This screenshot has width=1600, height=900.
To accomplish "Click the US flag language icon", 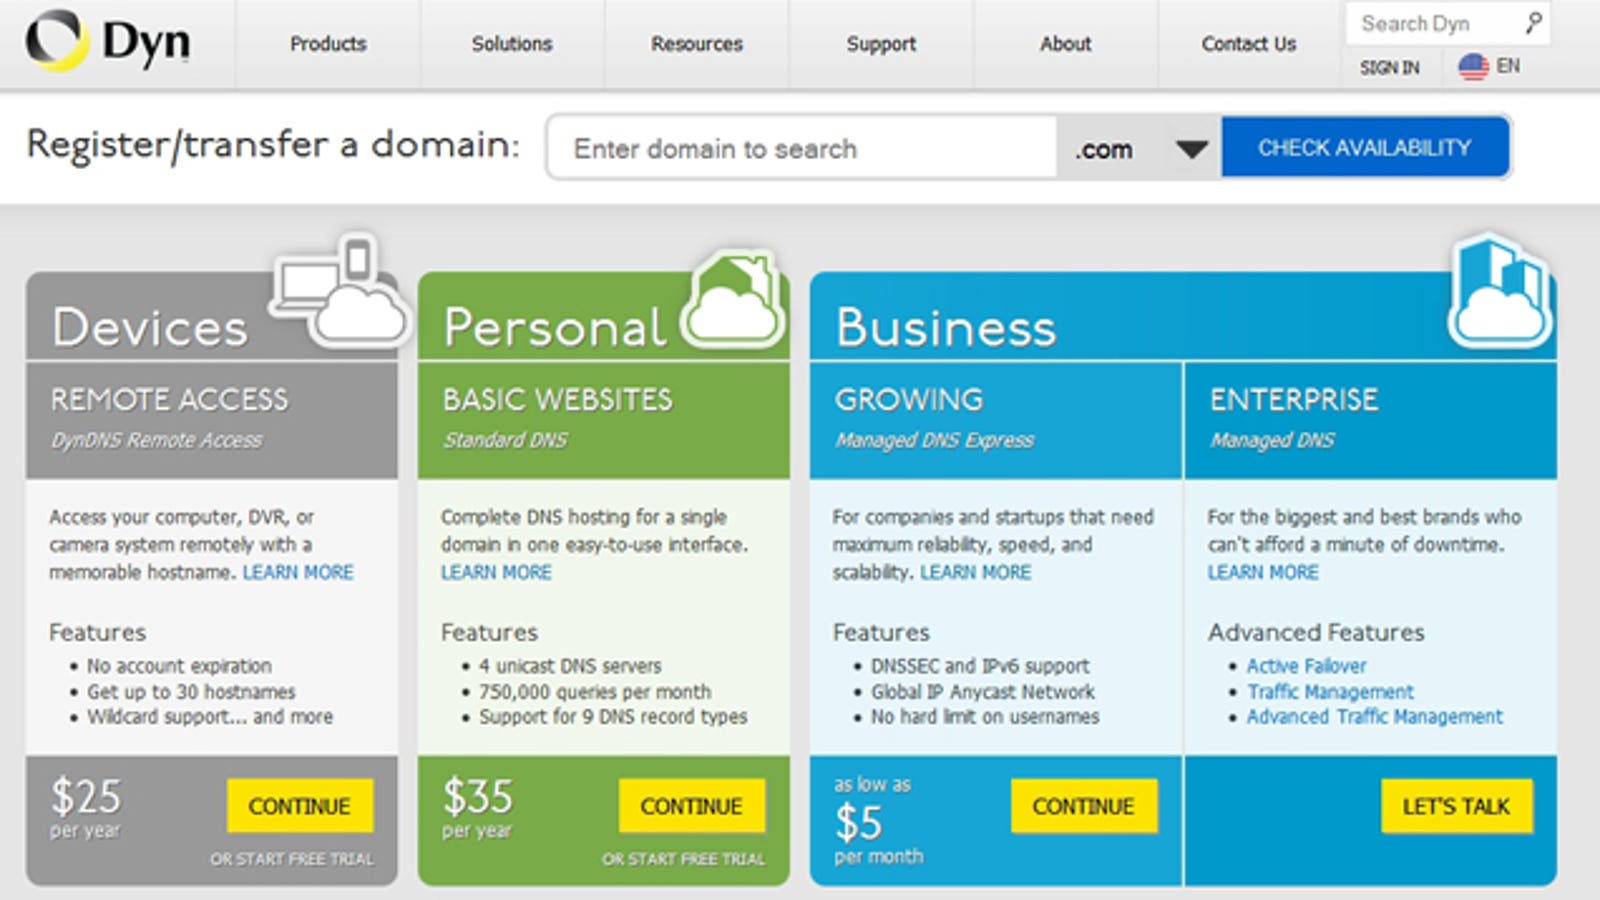I will point(1473,67).
